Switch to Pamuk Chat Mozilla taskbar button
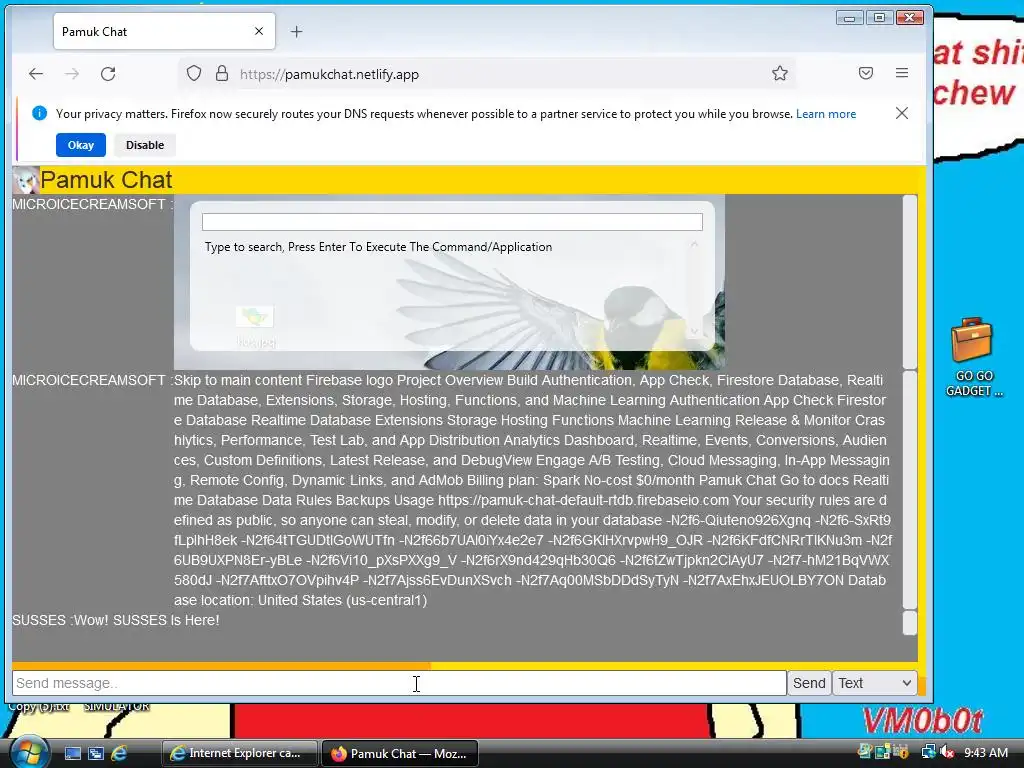The height and width of the screenshot is (768, 1024). (400, 753)
